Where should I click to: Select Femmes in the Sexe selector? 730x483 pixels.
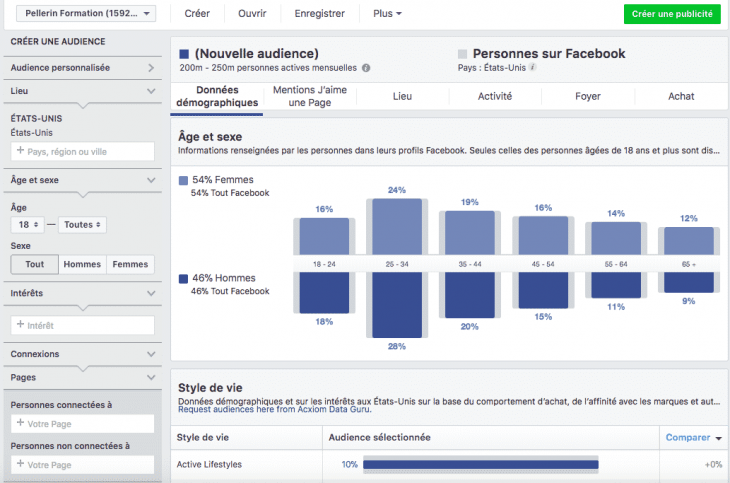(130, 265)
